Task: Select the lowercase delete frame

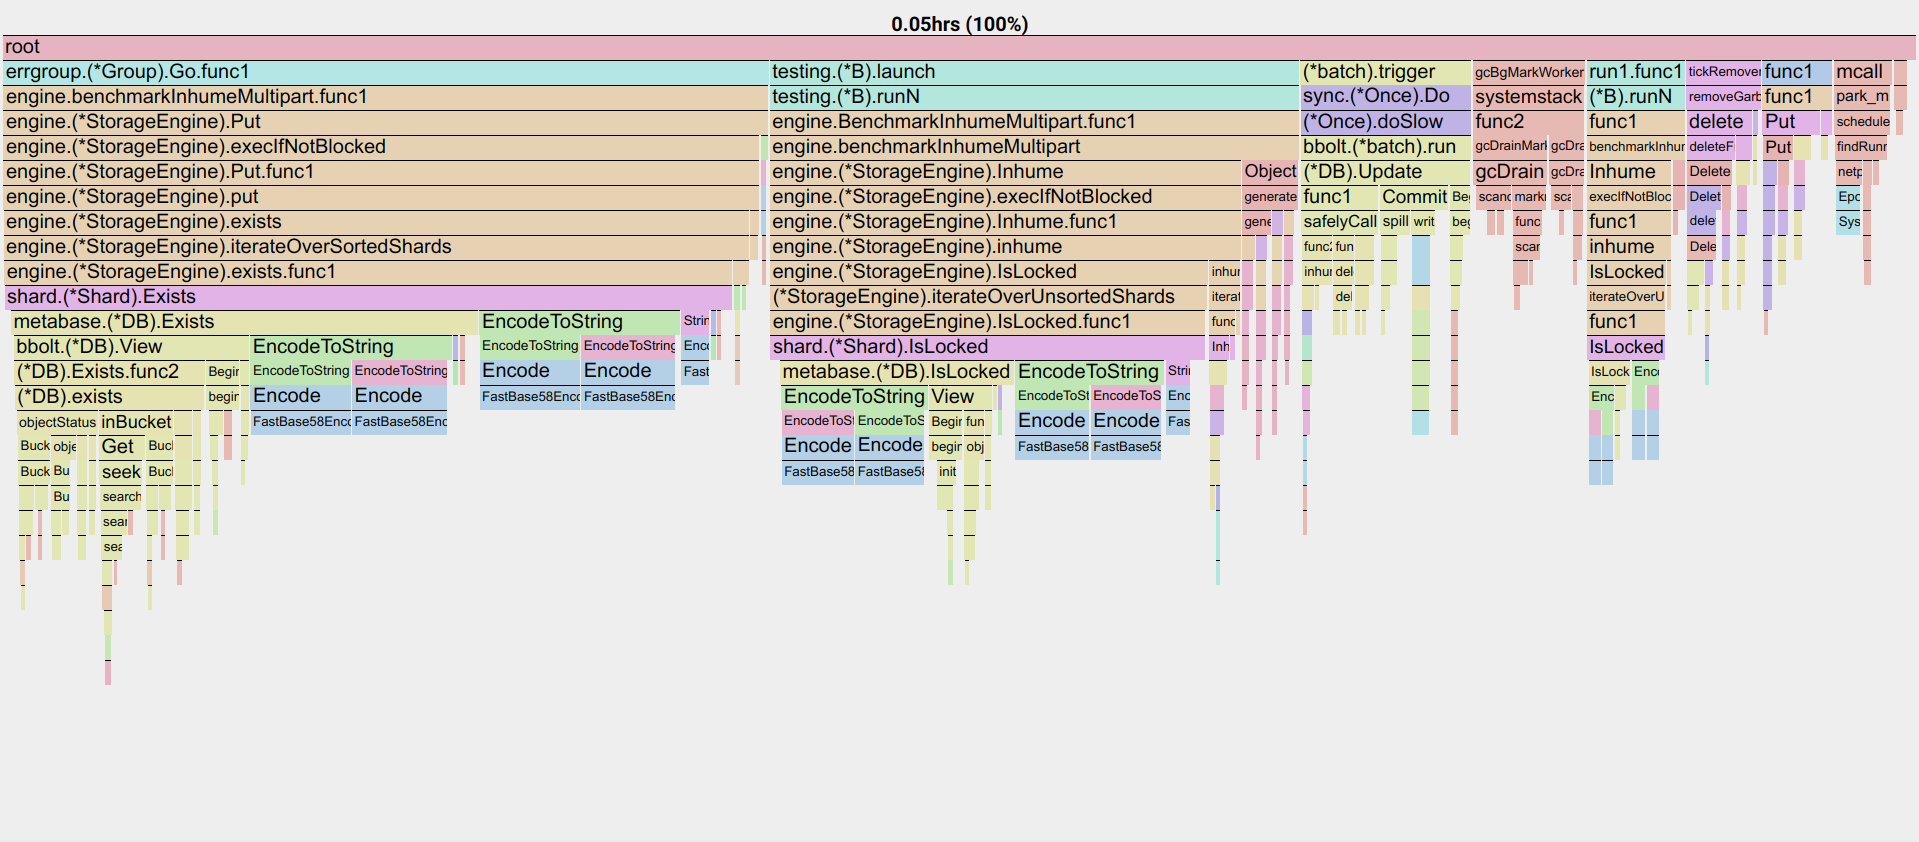Action: coord(1720,122)
